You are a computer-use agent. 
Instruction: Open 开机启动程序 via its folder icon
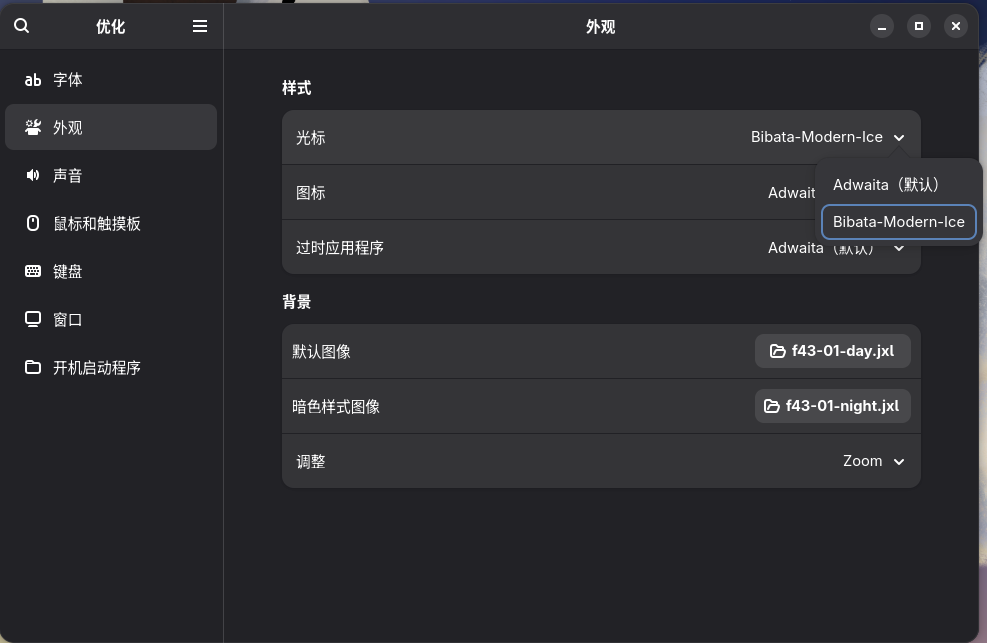(31, 367)
